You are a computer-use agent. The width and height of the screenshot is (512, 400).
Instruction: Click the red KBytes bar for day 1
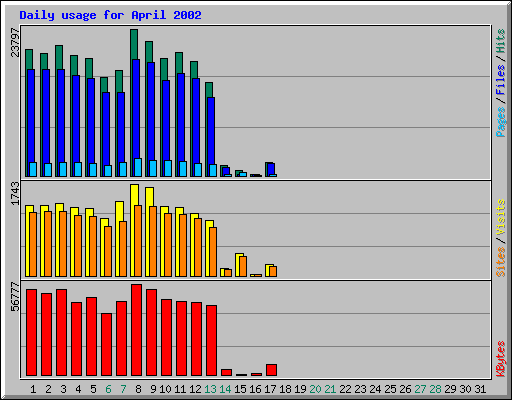[31, 332]
